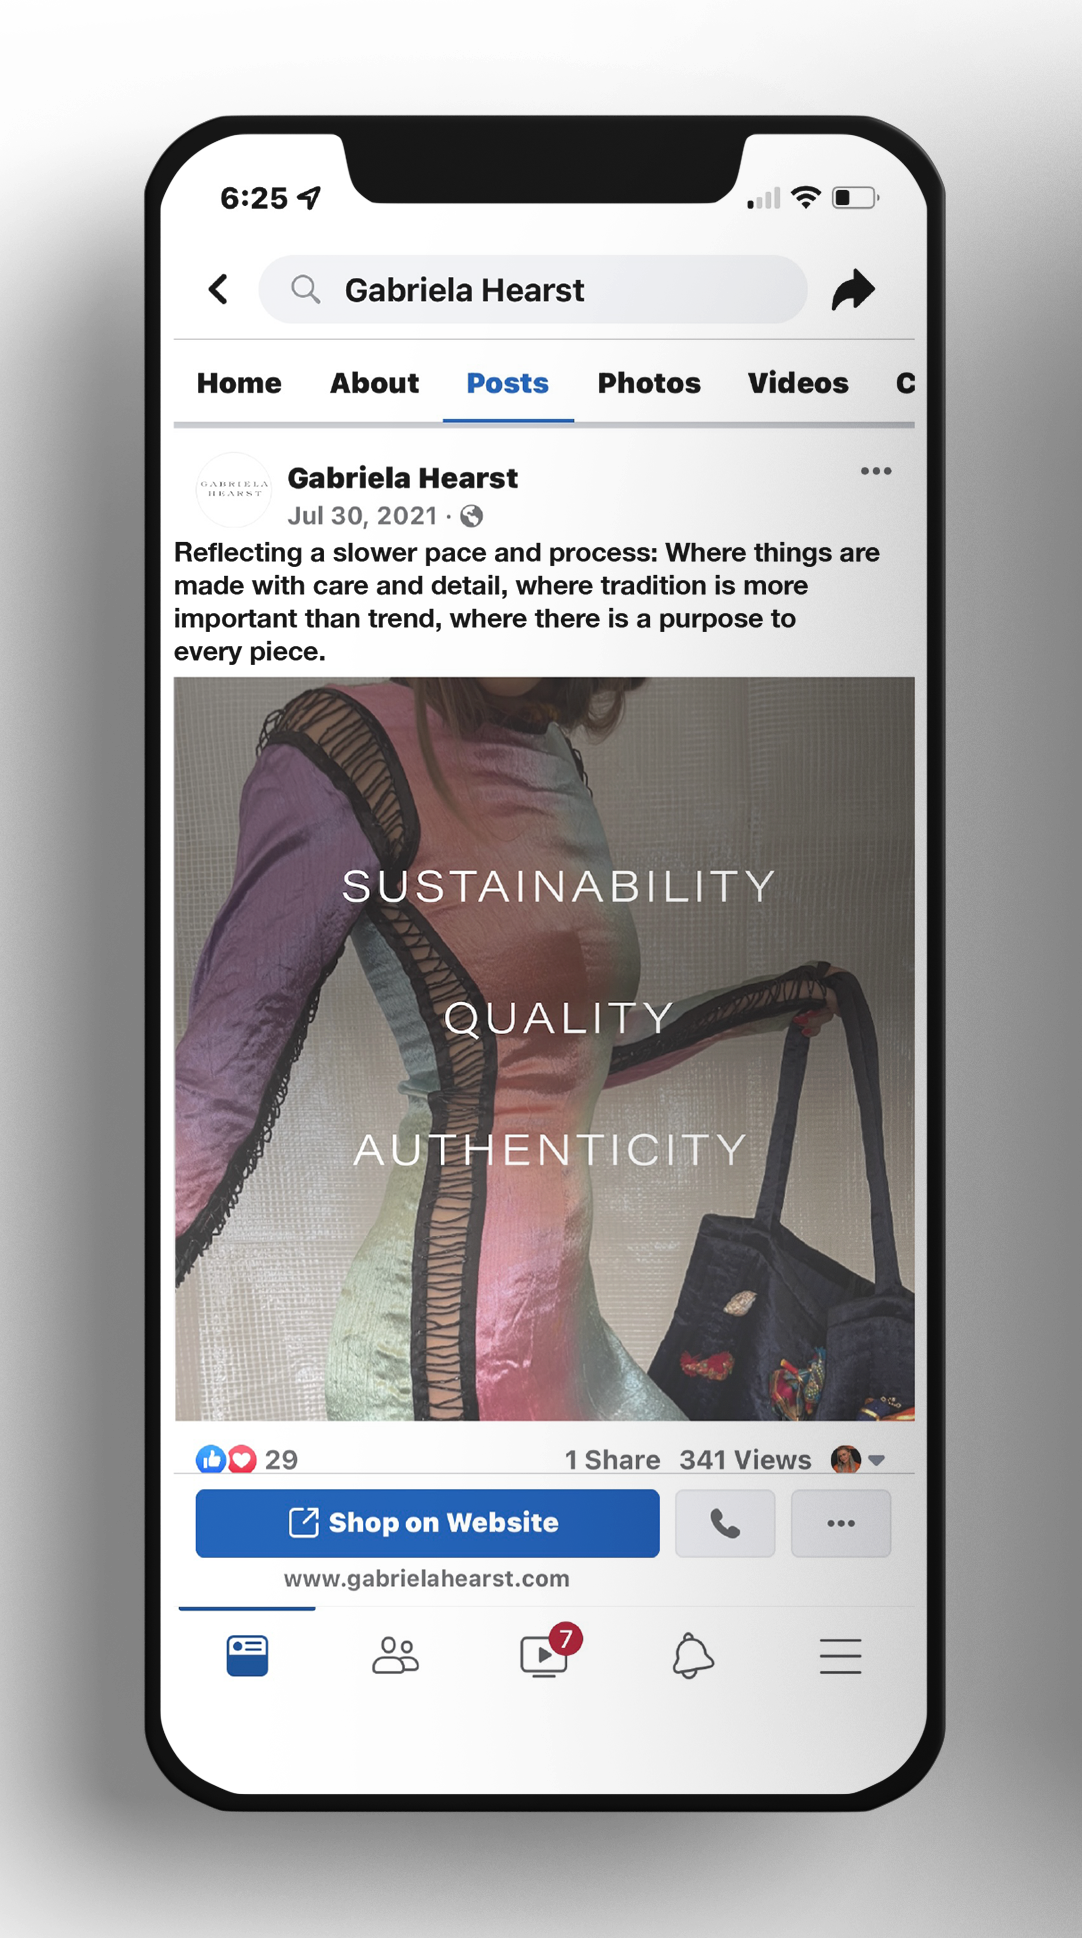Expand the profile avatar dropdown arrow

tap(877, 1460)
